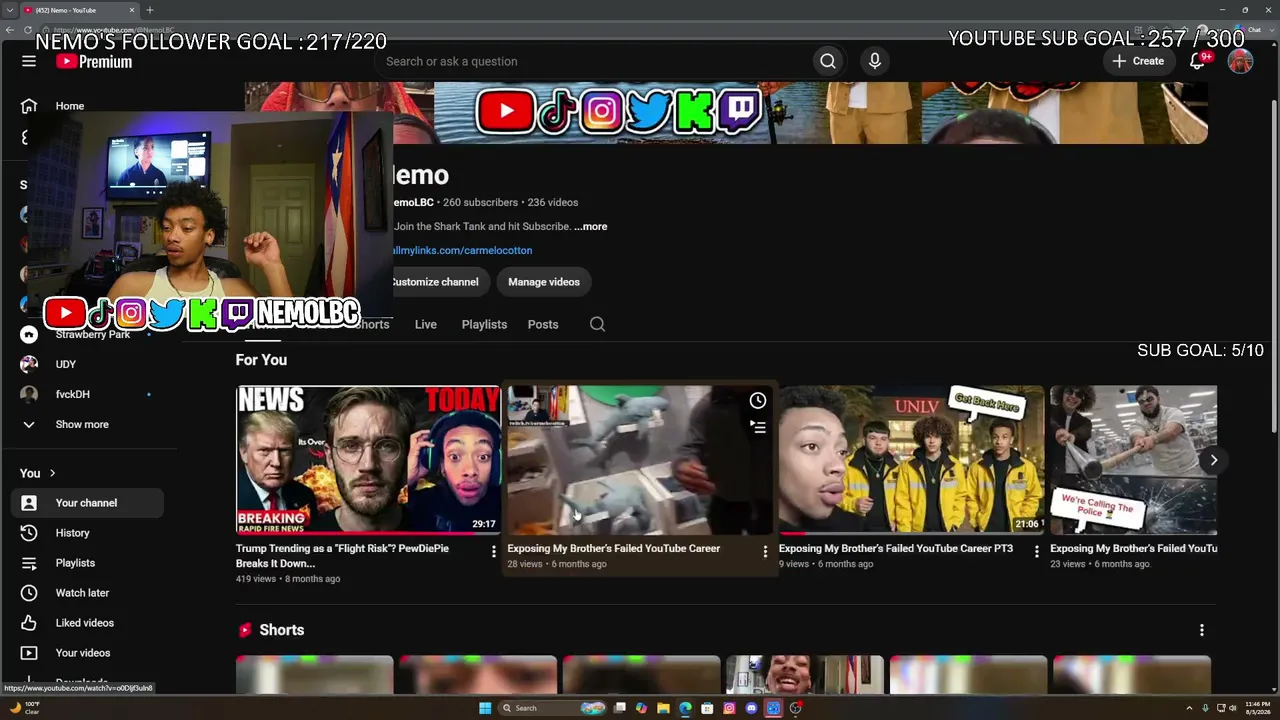This screenshot has width=1280, height=720.
Task: Show hidden system tray icons
Action: 1189,708
